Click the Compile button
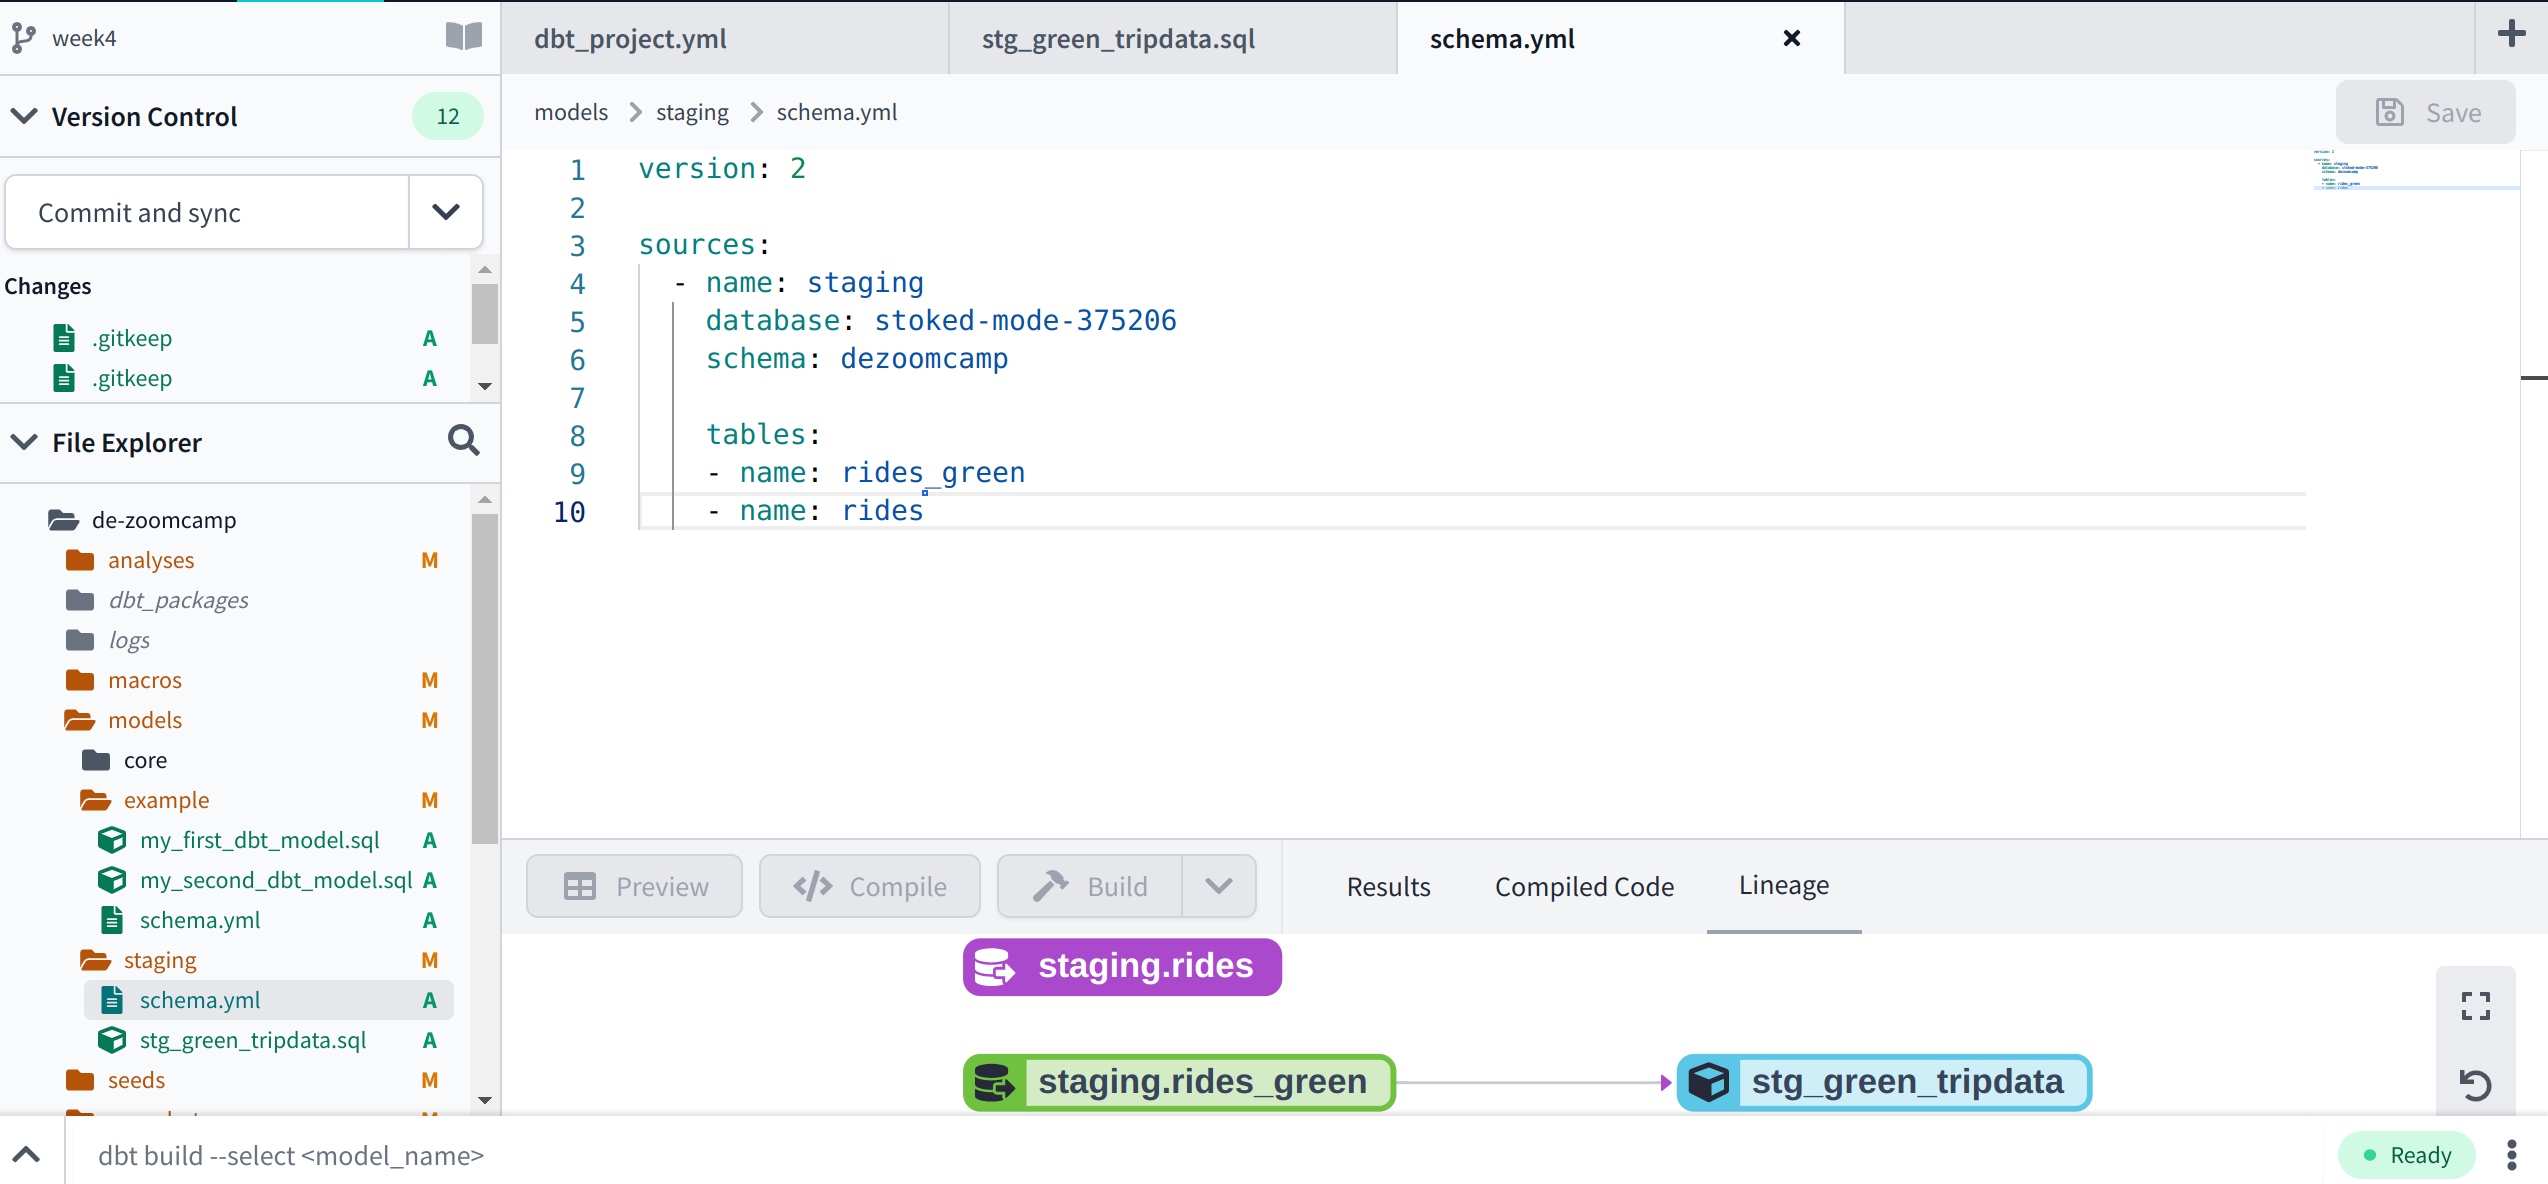Image resolution: width=2548 pixels, height=1184 pixels. point(869,886)
